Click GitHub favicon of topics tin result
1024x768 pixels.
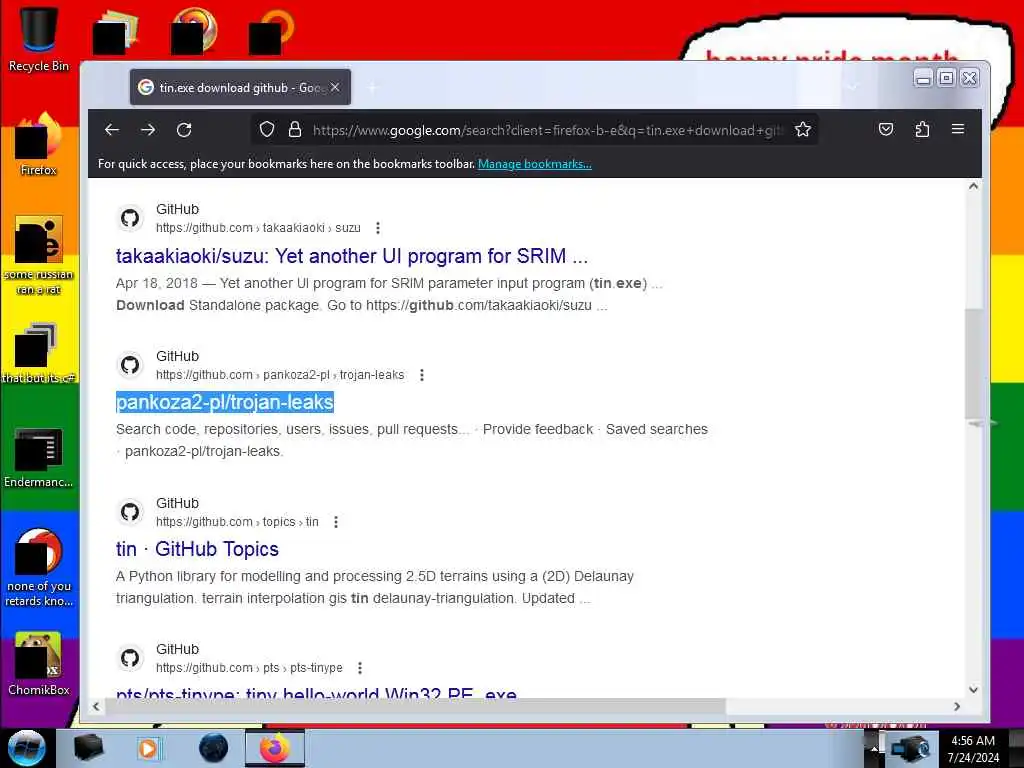pyautogui.click(x=130, y=512)
